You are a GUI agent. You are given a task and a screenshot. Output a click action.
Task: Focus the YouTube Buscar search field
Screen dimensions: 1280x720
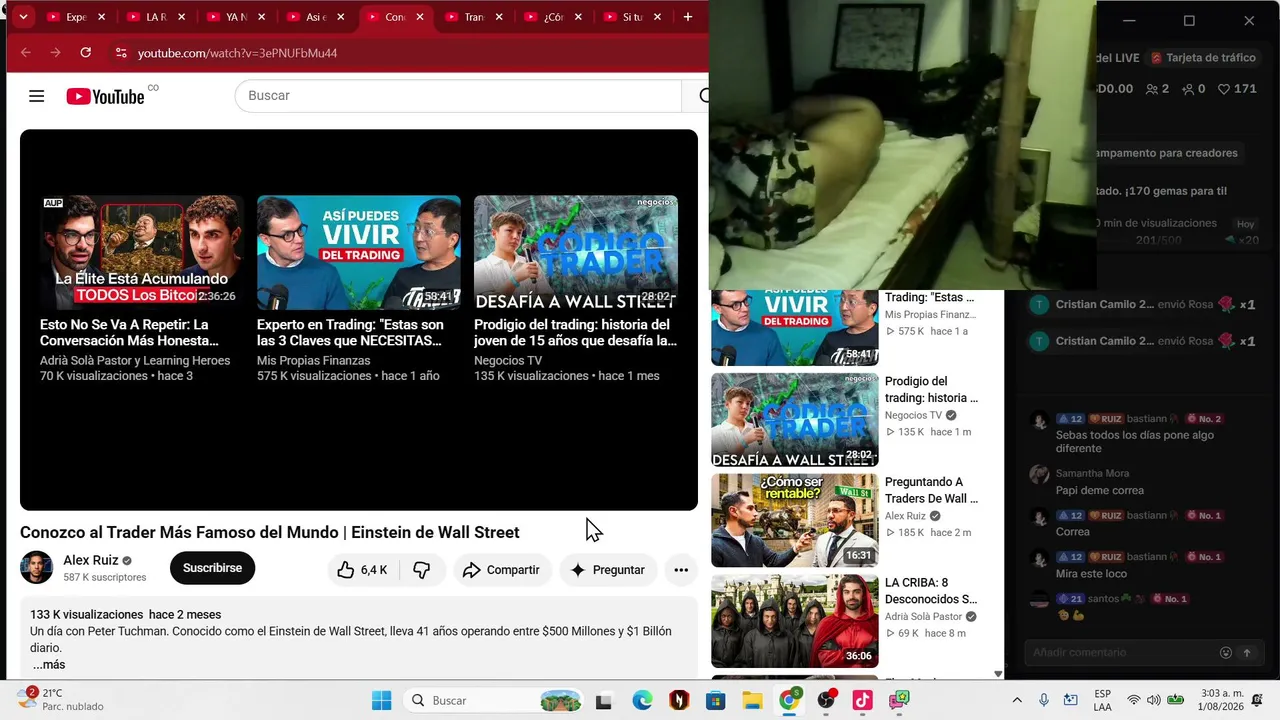tap(458, 96)
